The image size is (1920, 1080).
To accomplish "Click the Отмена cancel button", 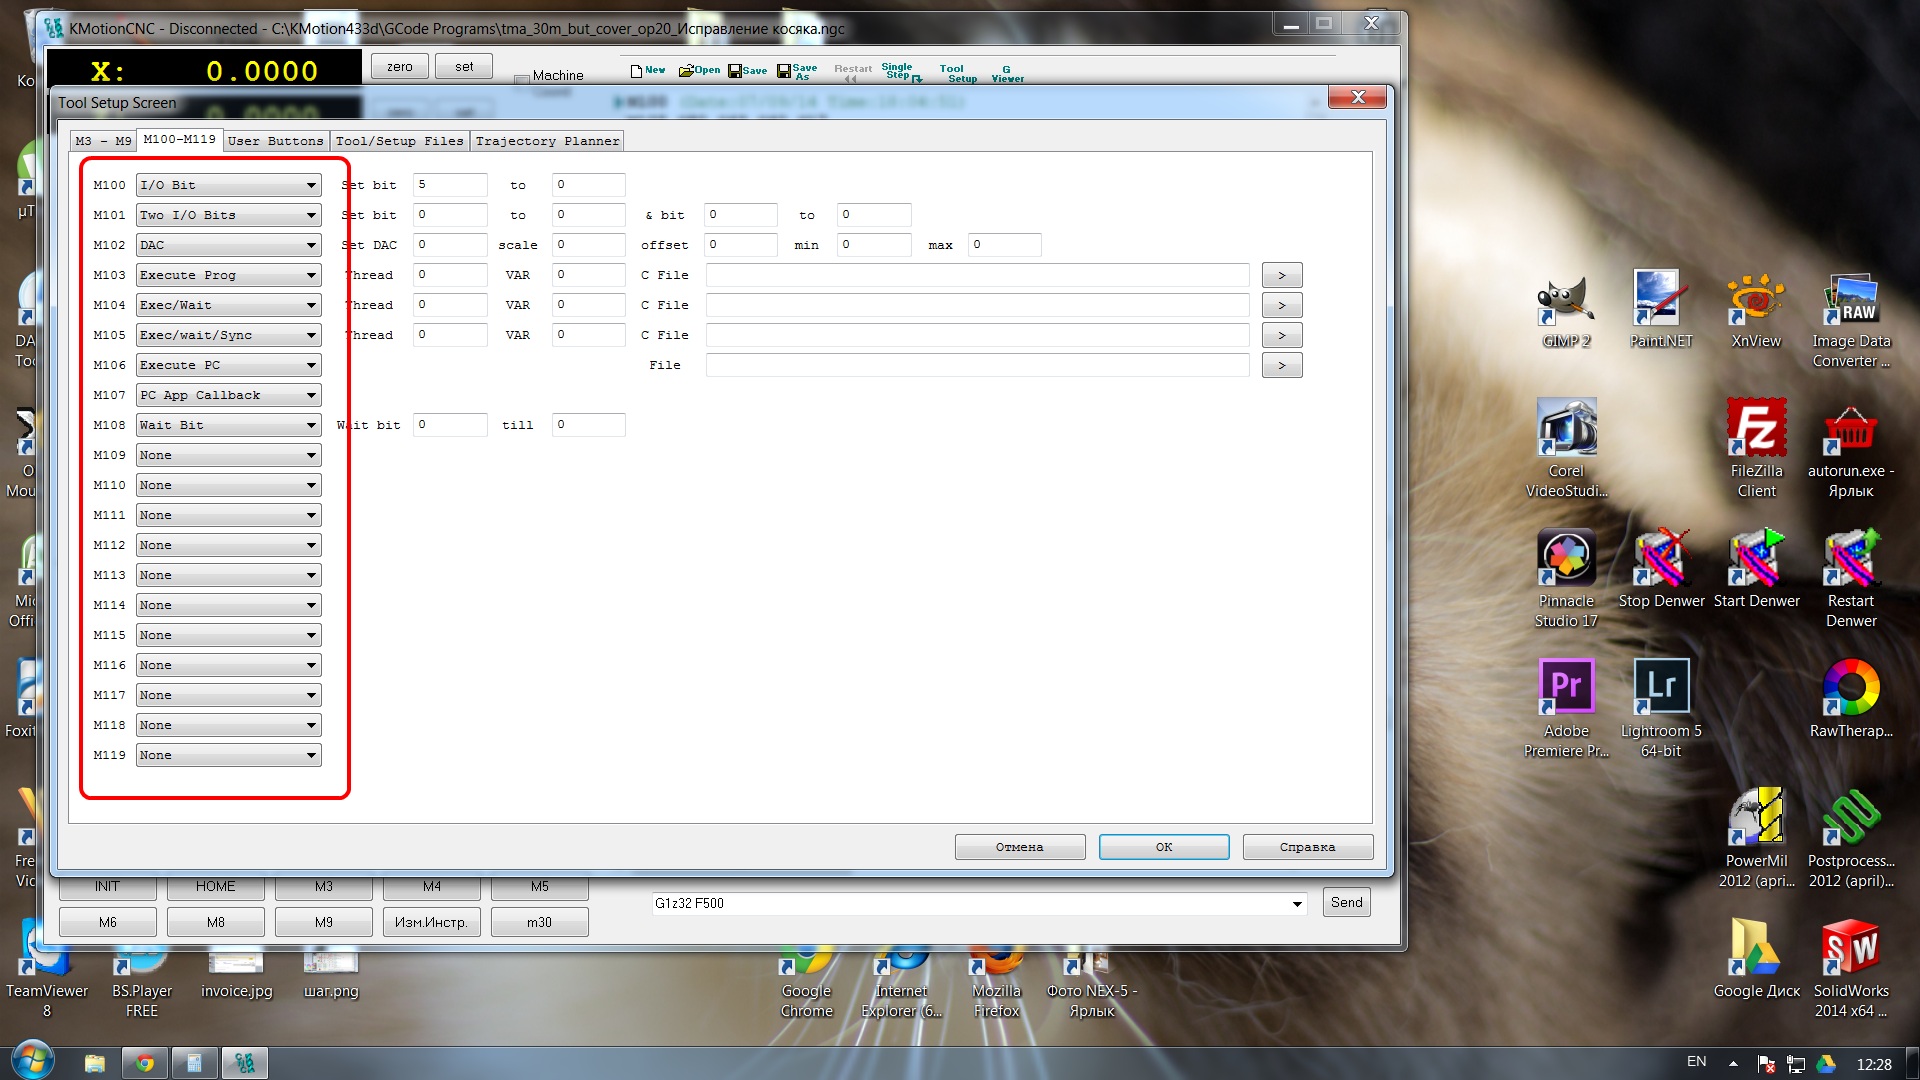I will pos(1019,847).
